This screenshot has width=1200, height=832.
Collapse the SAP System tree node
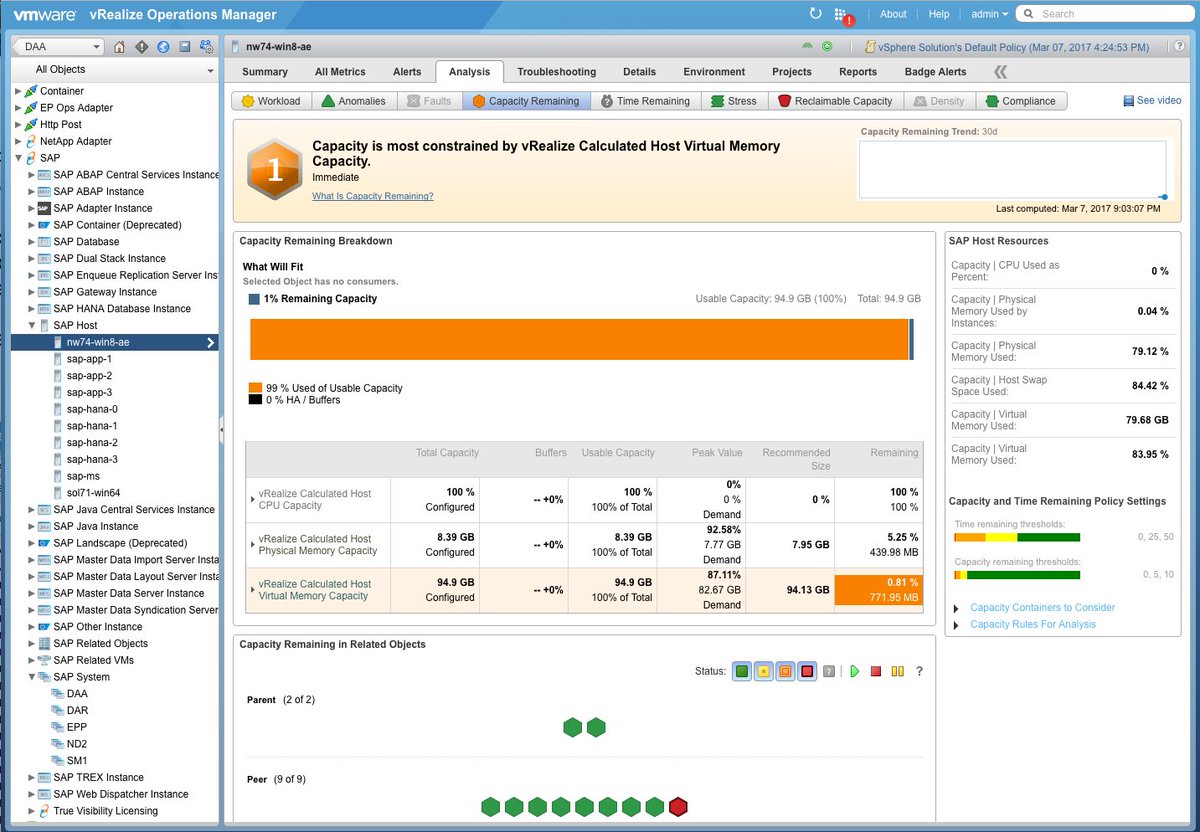(32, 677)
